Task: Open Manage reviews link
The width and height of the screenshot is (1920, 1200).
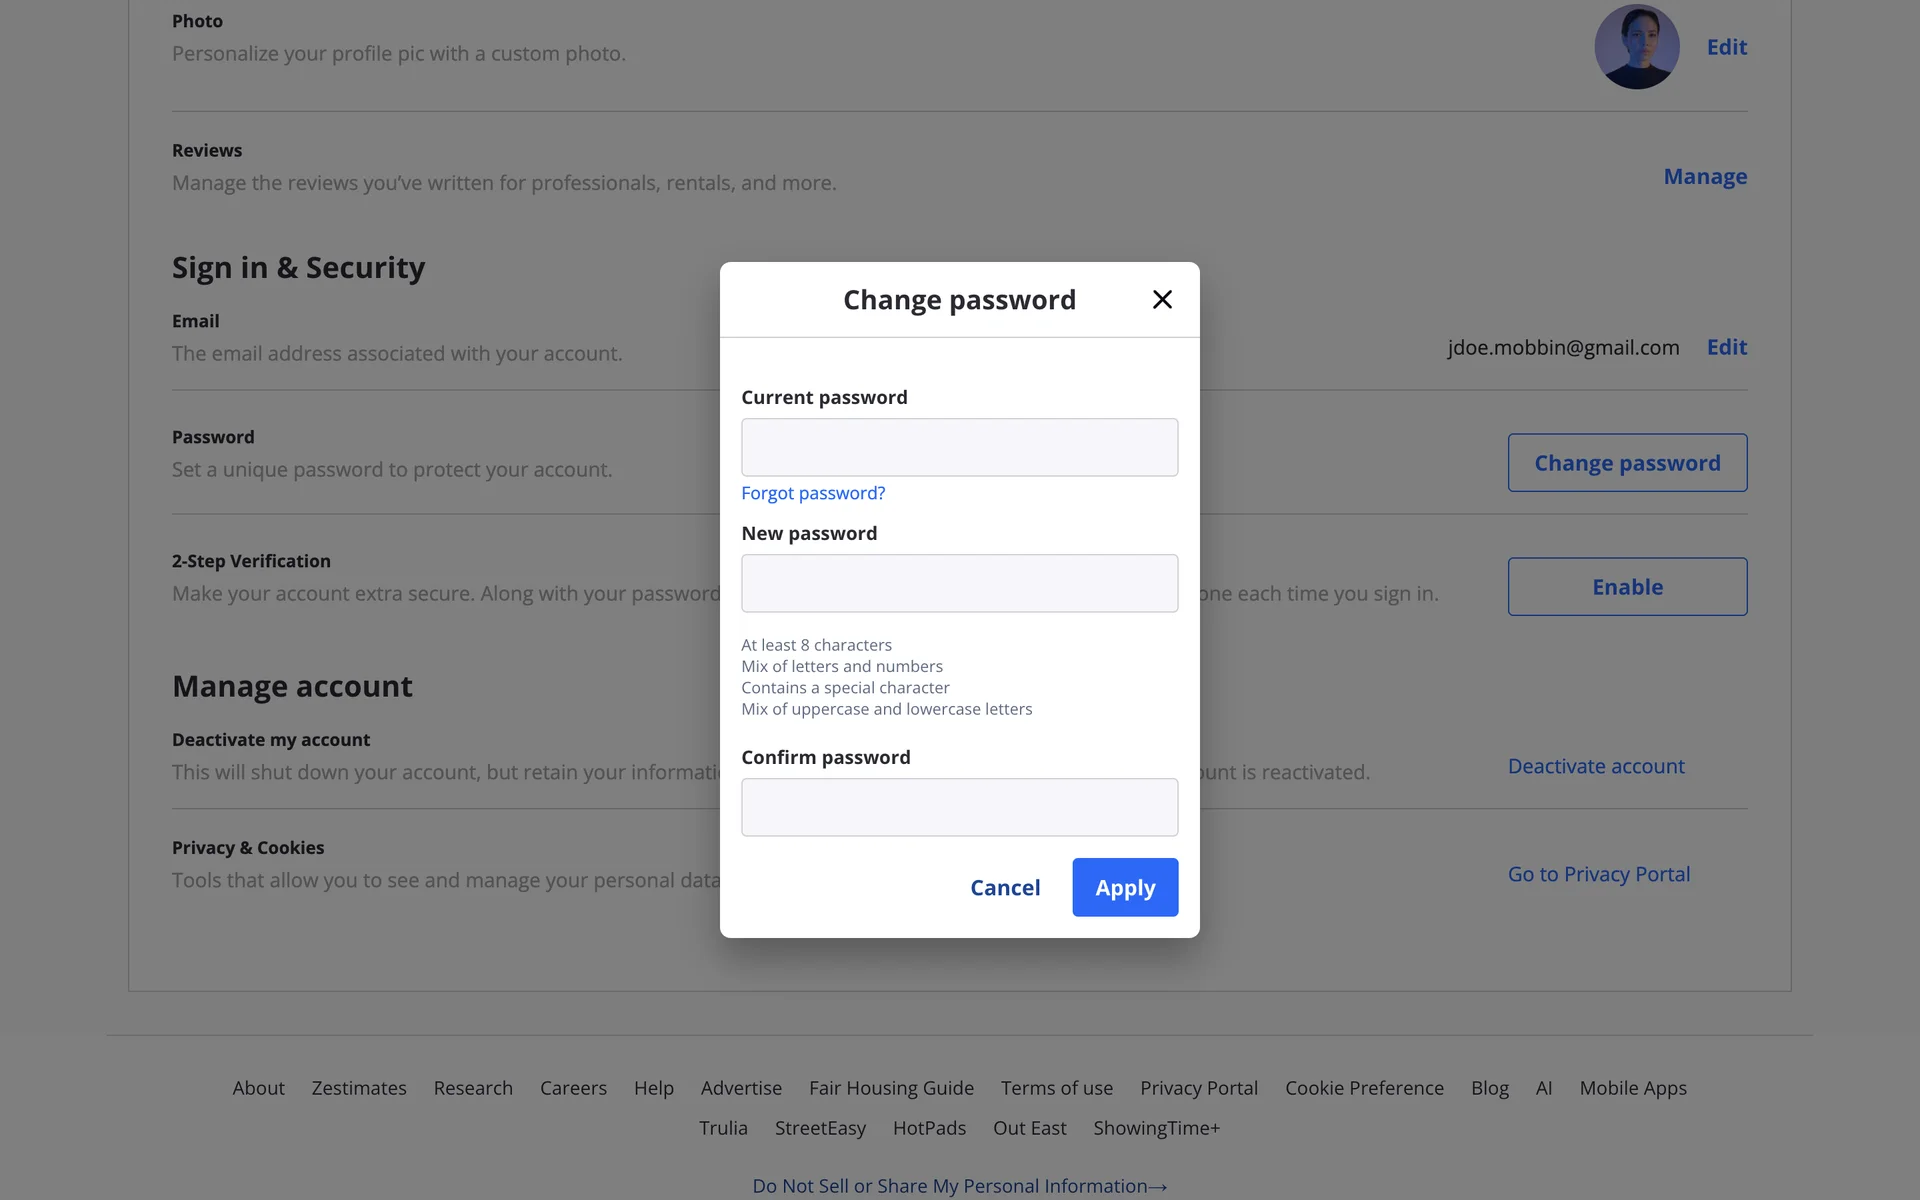Action: coord(1704,176)
